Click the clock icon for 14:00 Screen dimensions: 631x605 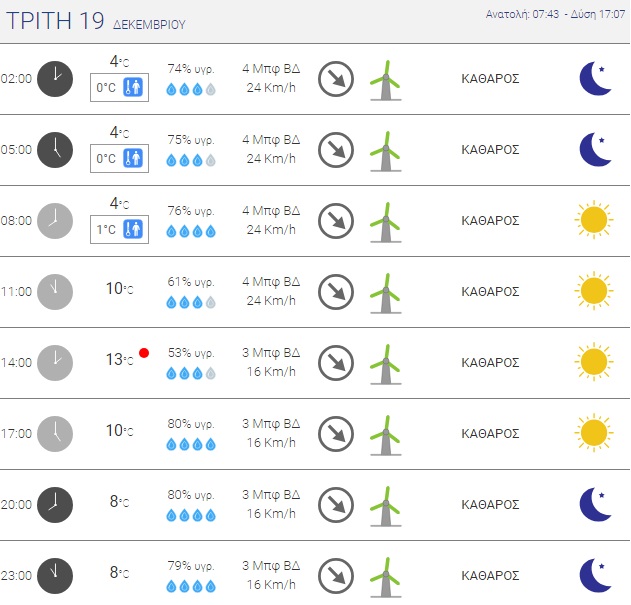tap(55, 362)
